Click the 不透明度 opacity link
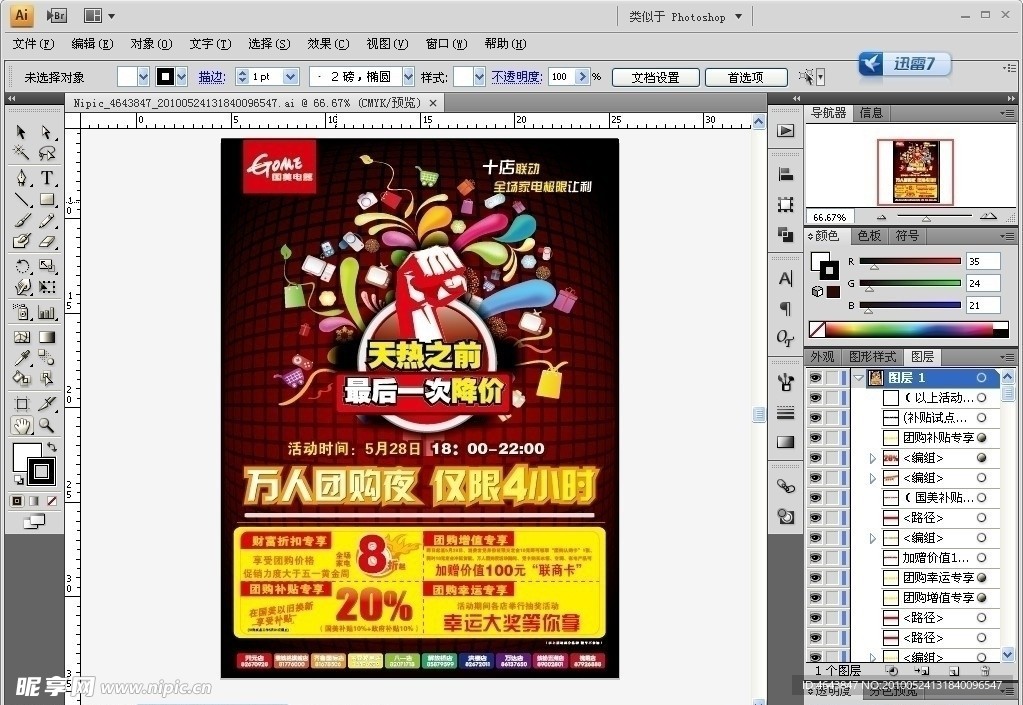This screenshot has height=705, width=1023. coord(517,77)
